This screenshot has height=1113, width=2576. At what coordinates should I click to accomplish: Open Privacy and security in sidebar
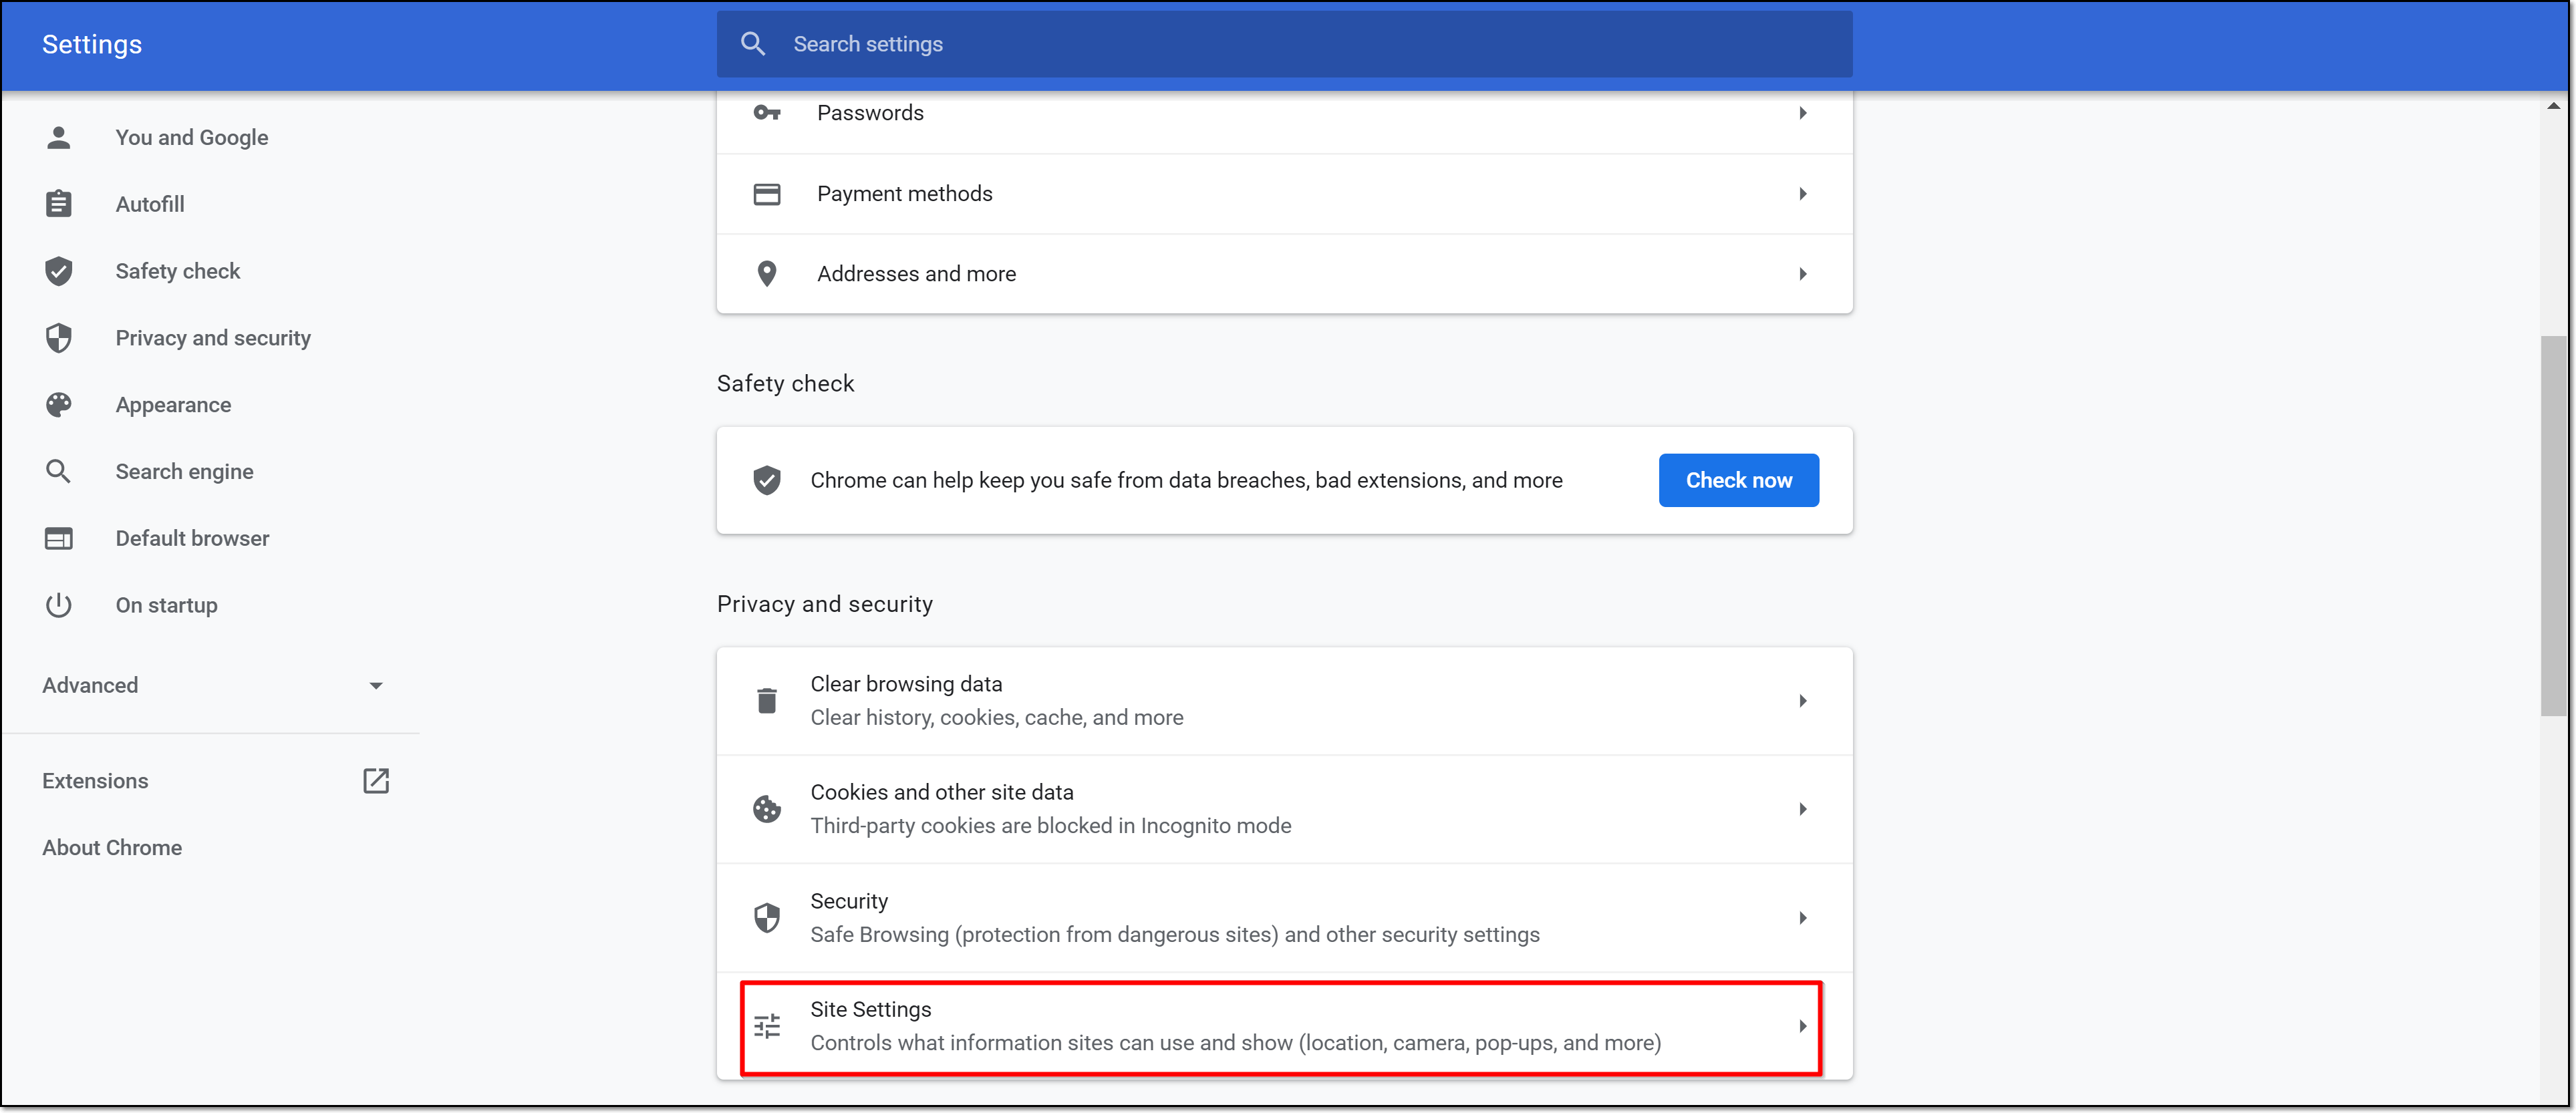[x=212, y=338]
